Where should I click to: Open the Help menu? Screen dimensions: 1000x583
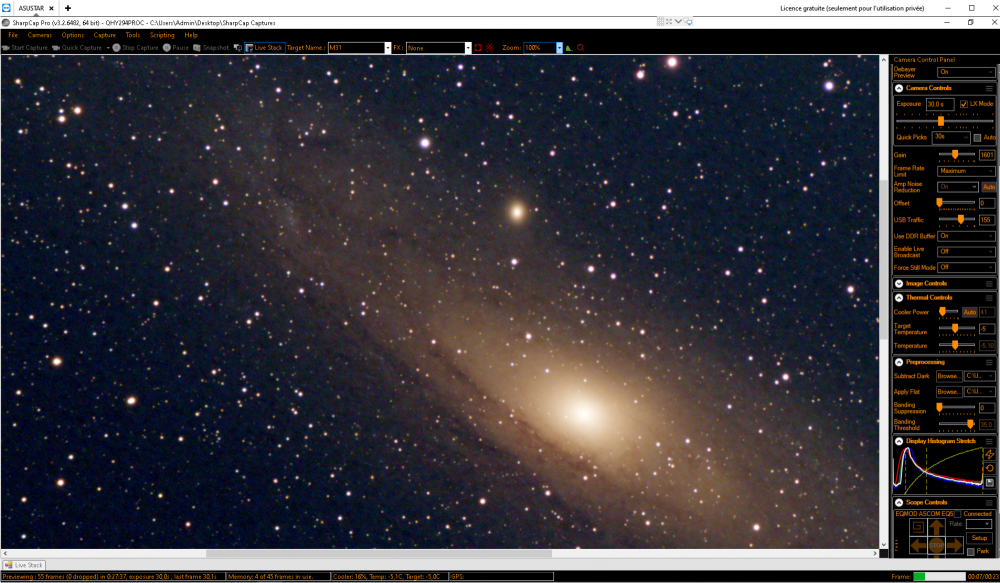[191, 35]
